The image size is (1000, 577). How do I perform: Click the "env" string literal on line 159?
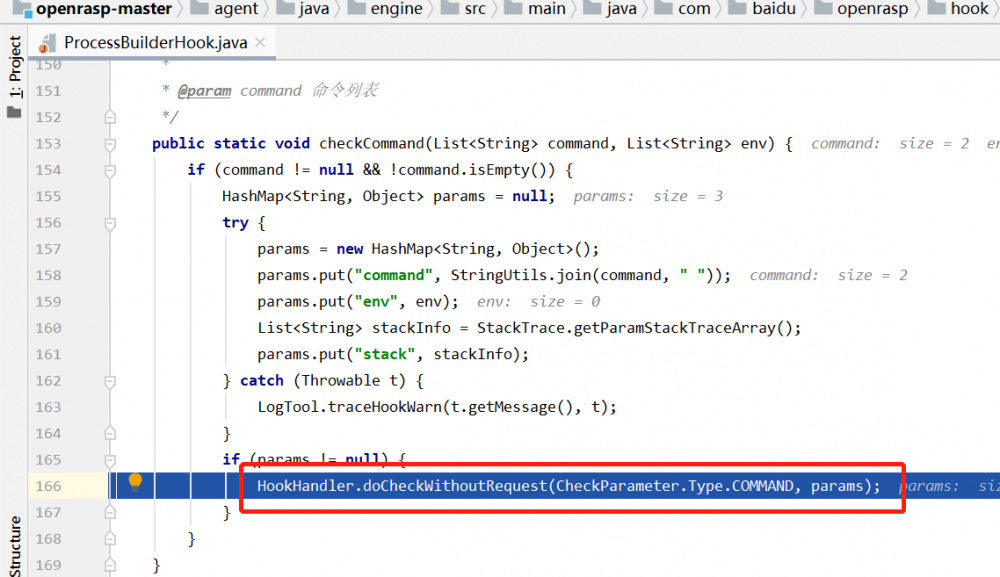376,302
